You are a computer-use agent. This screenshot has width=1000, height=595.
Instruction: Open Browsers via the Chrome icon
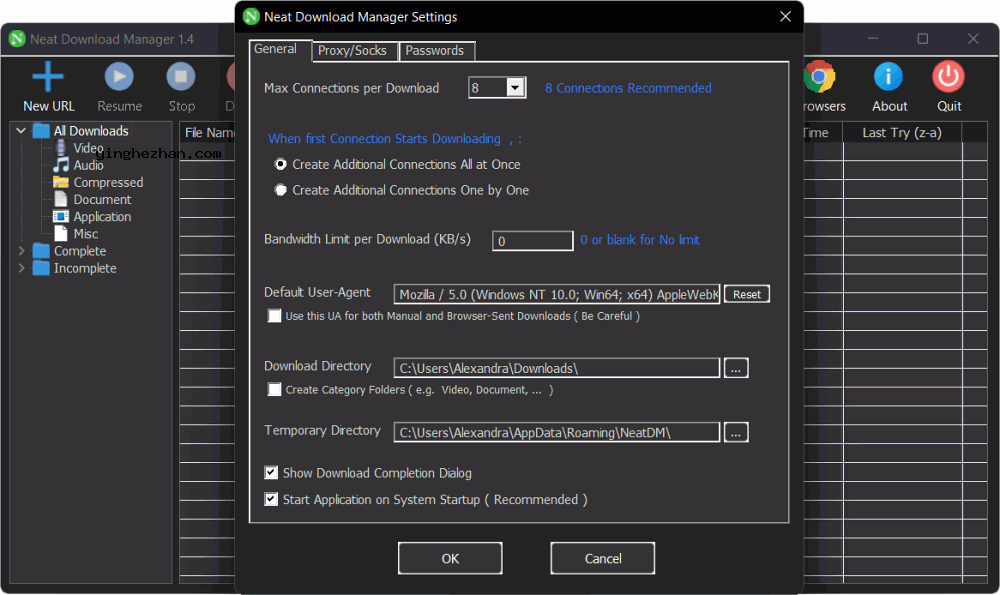click(819, 77)
